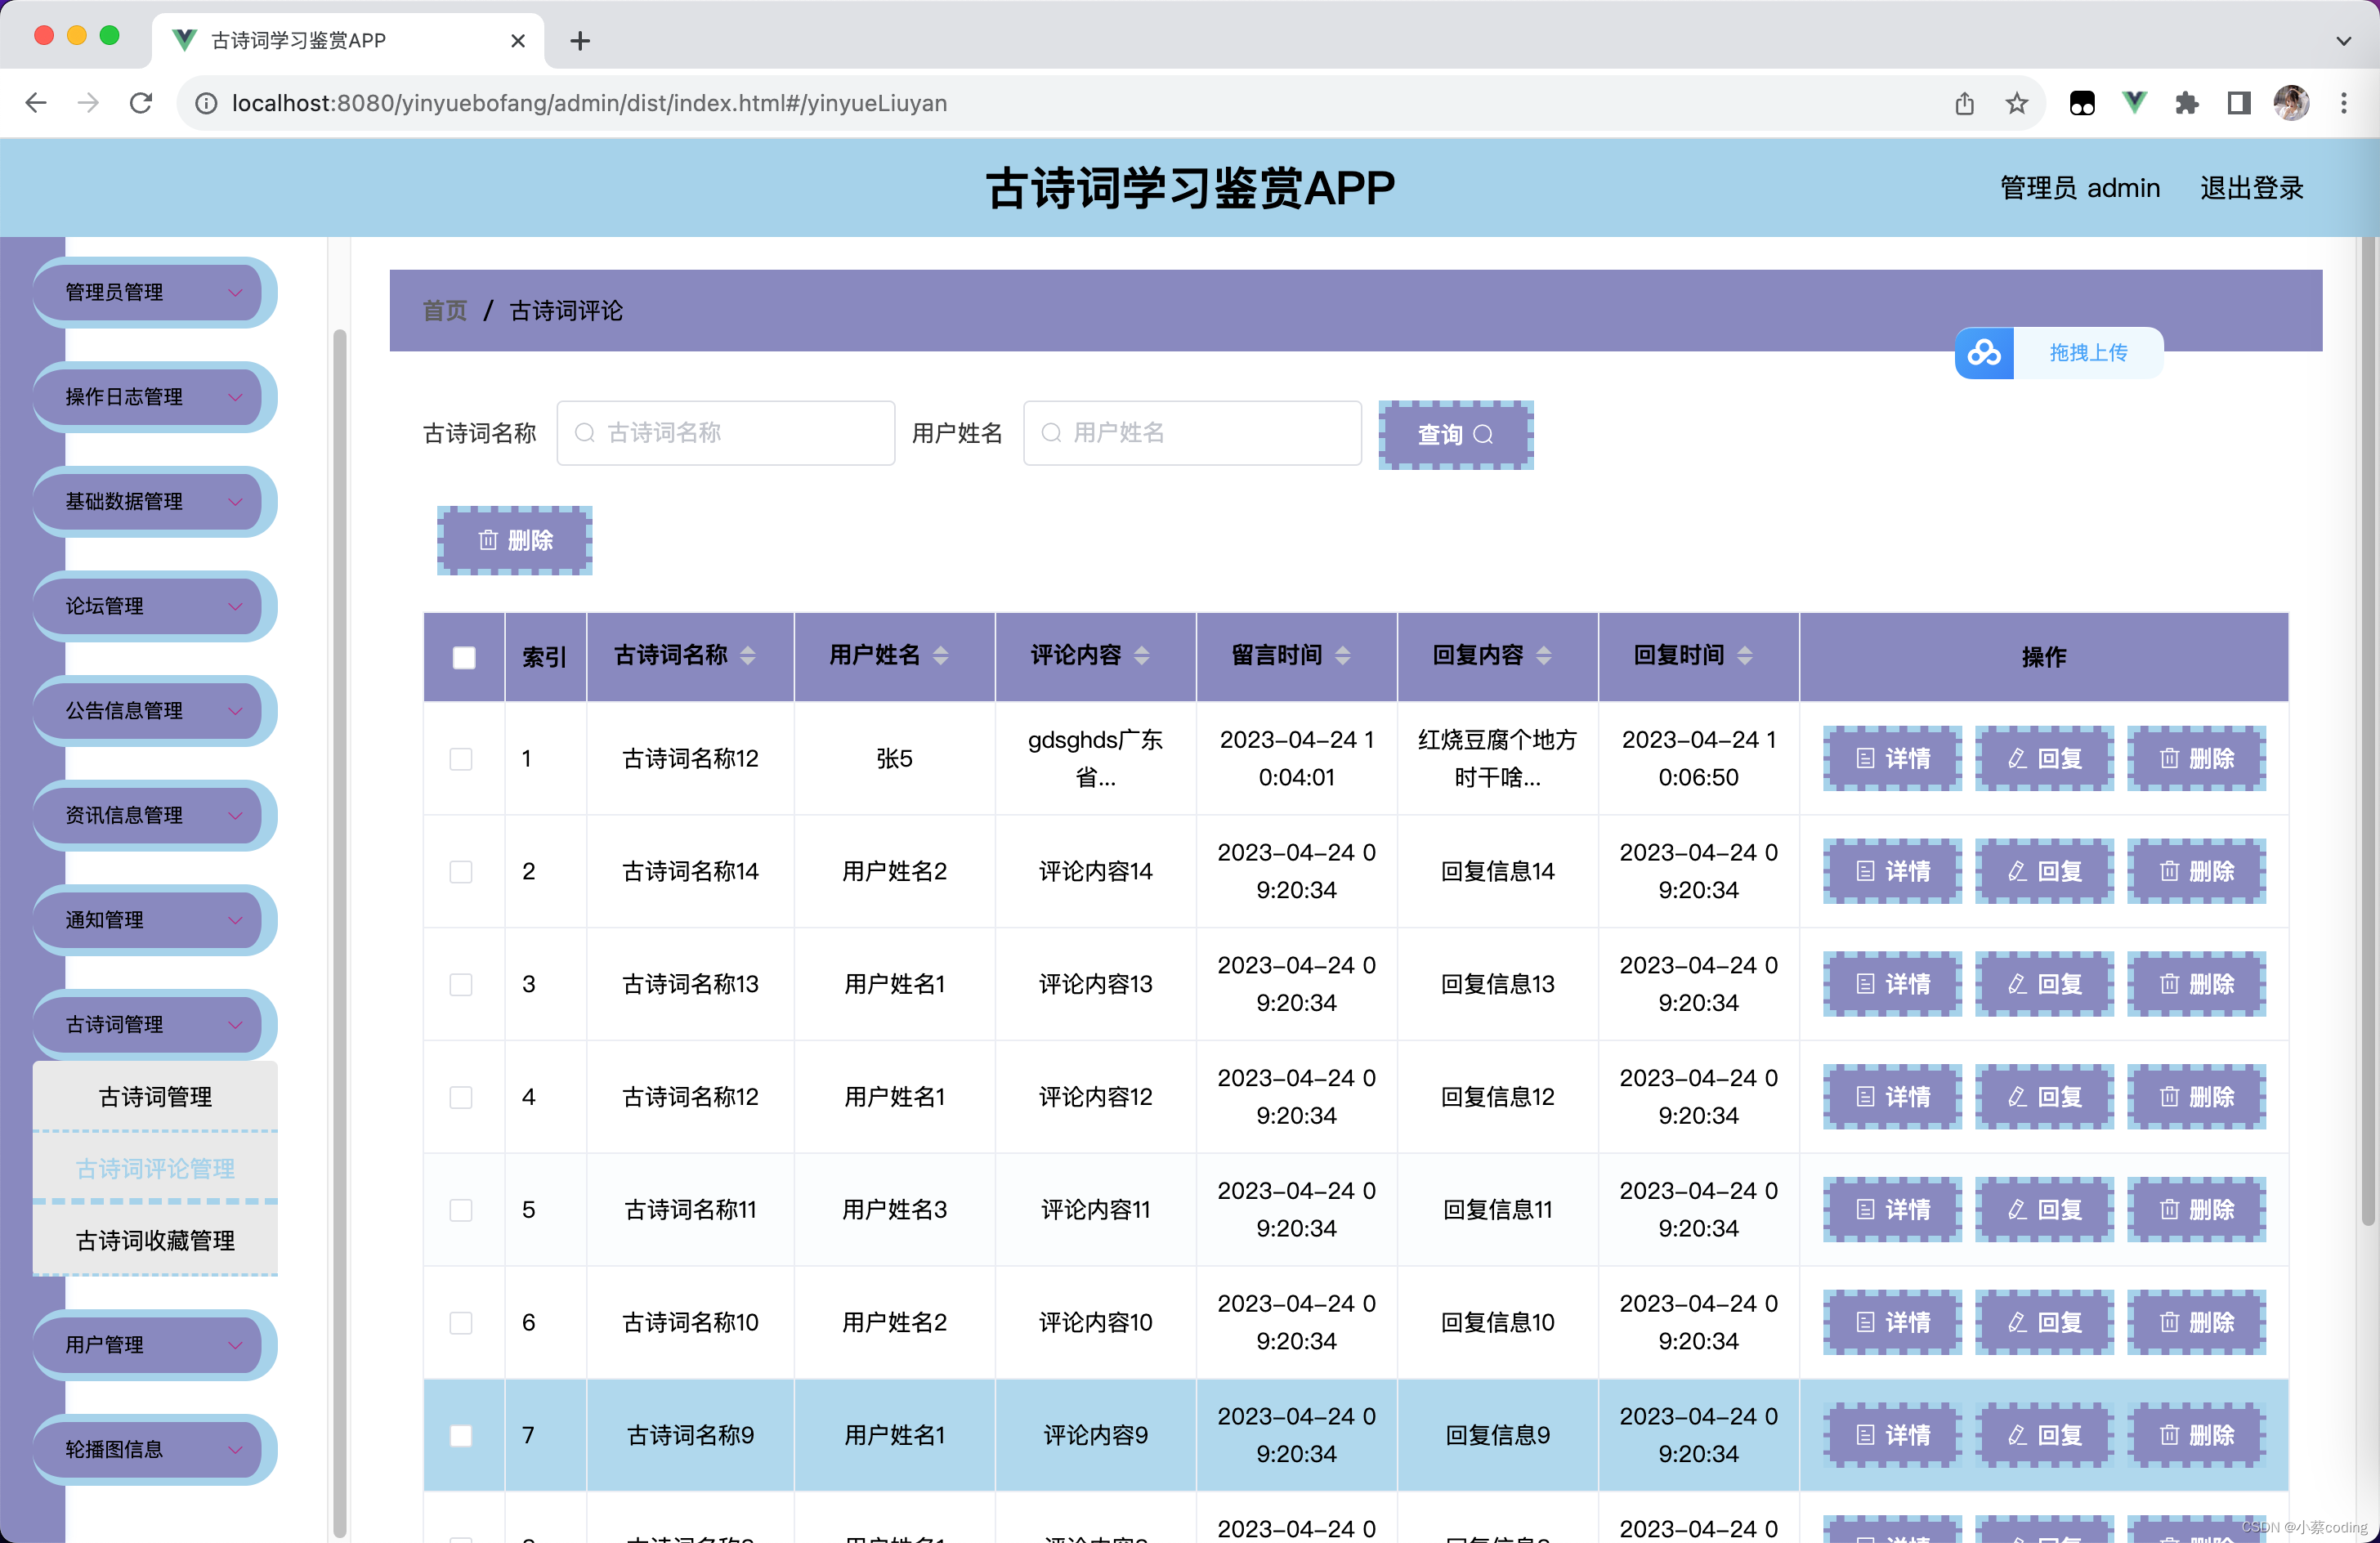Click browser forward arrow
The image size is (2380, 1543).
pos(89,103)
